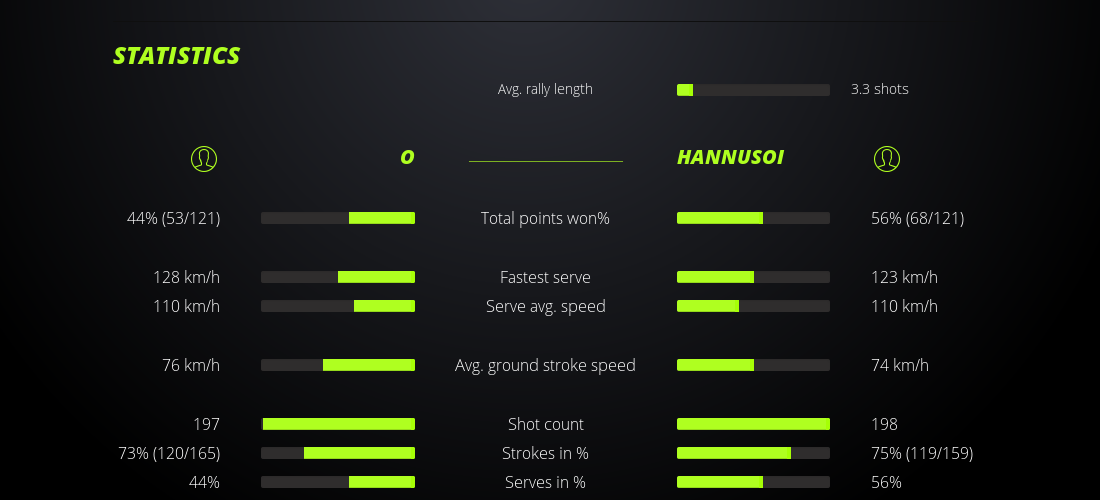Click the left Serve avg. speed bar

(338, 306)
